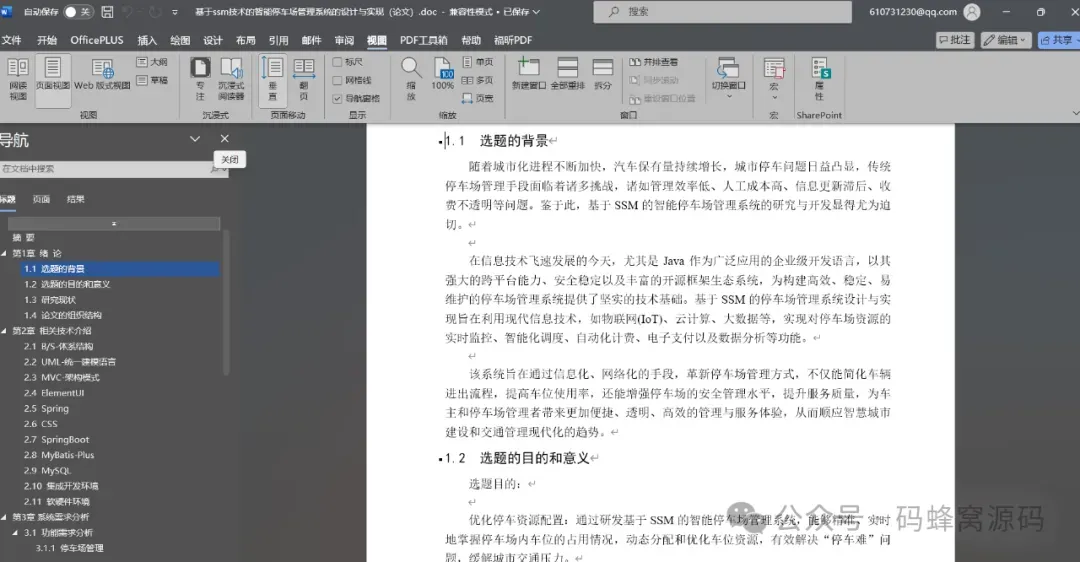Switch to 阅读视图 reading view
The image size is (1080, 562).
(x=18, y=79)
